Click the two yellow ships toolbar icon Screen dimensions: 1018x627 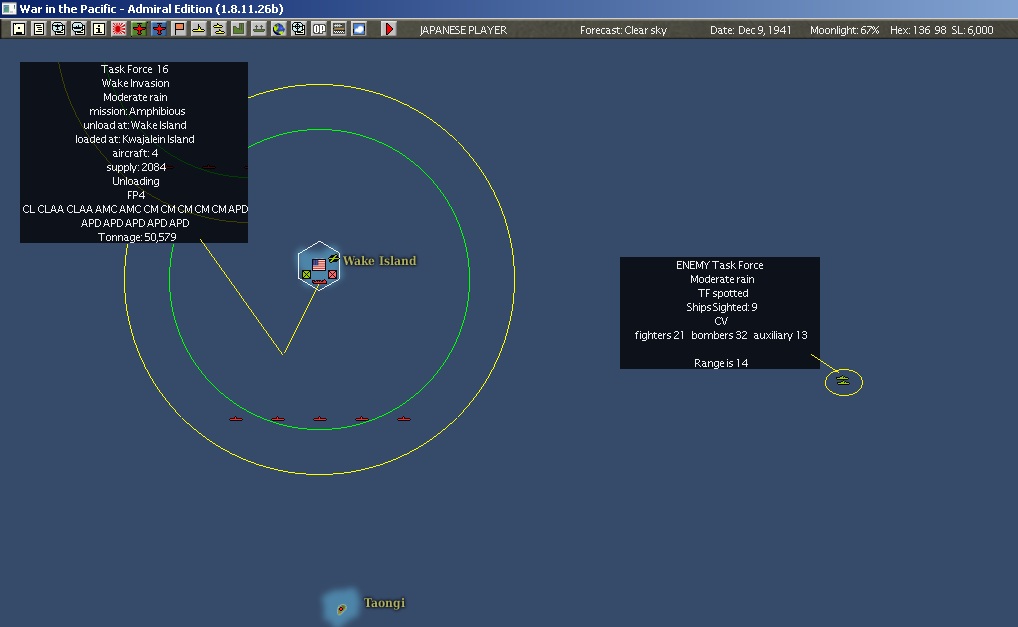coord(219,29)
